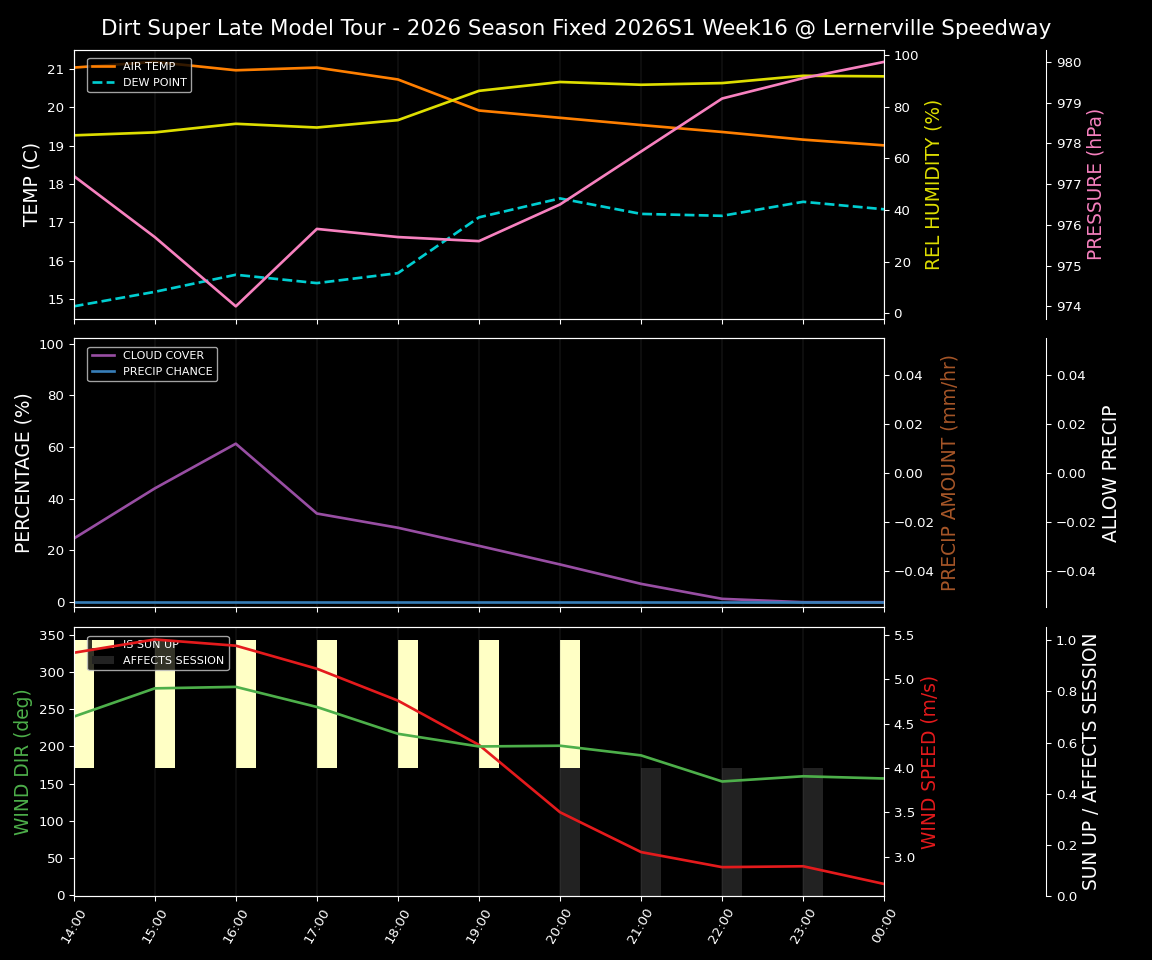Toggle the AIR TEMP legend entry
1152x960 pixels.
click(147, 66)
